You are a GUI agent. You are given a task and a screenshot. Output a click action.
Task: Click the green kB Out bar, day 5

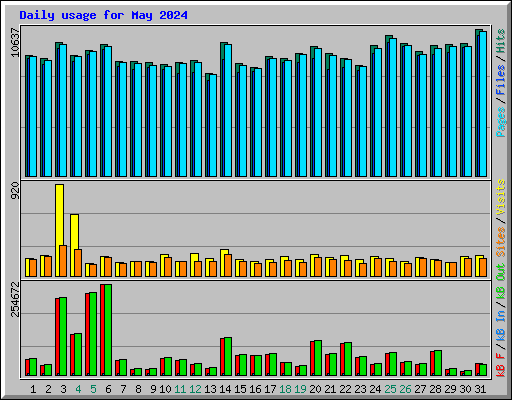[x=93, y=334]
